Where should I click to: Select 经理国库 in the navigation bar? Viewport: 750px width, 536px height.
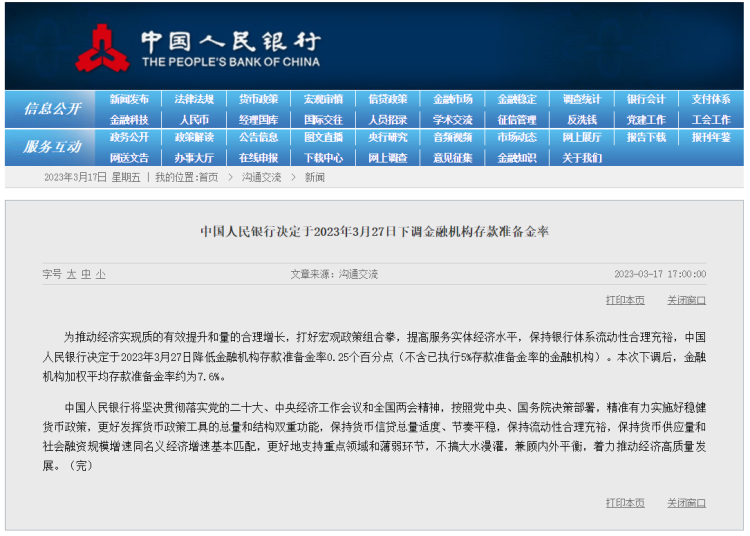pyautogui.click(x=258, y=120)
